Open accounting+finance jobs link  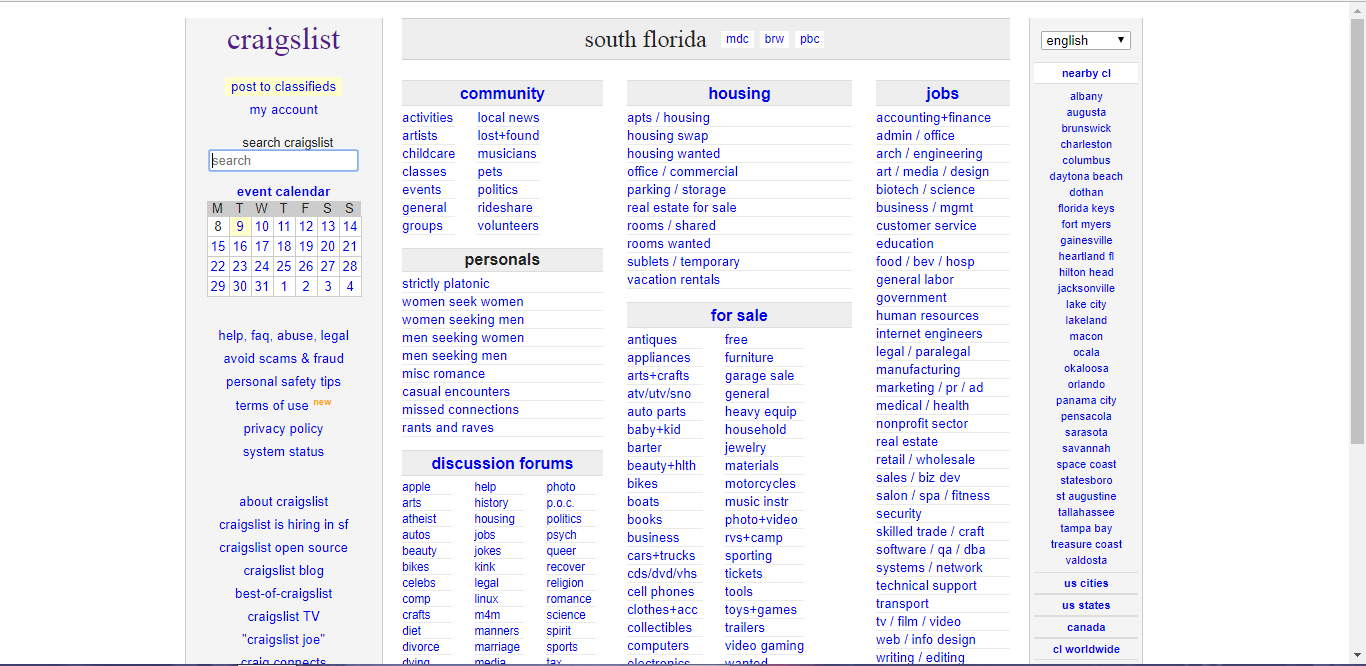933,118
